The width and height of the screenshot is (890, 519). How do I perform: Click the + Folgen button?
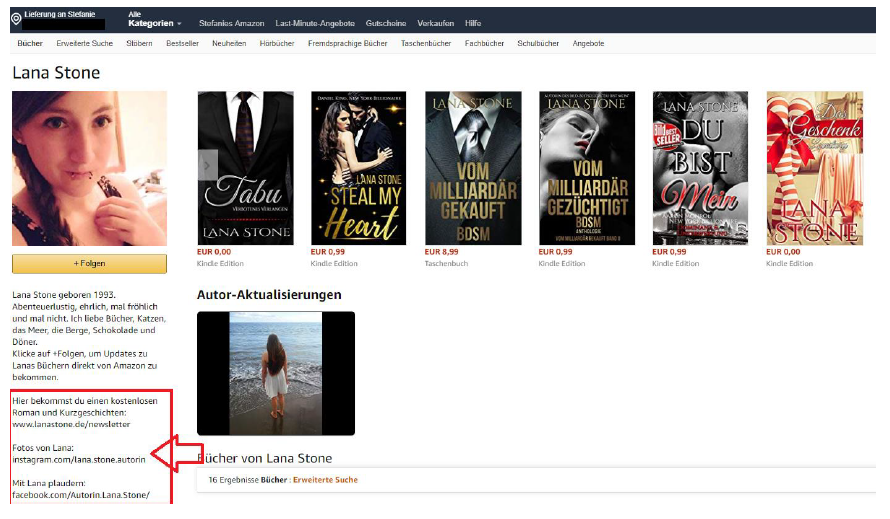tap(90, 263)
